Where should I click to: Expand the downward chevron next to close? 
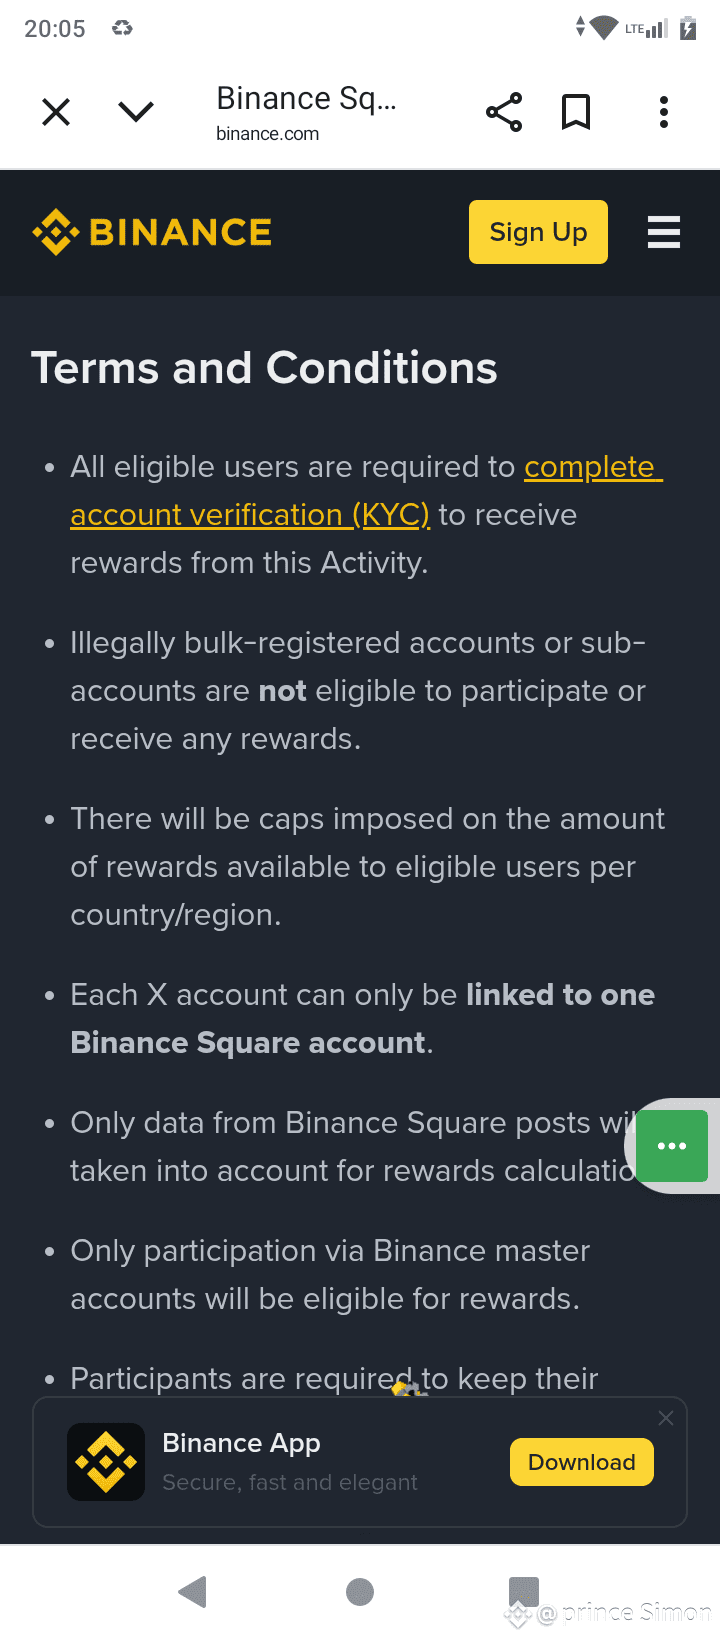(x=136, y=112)
